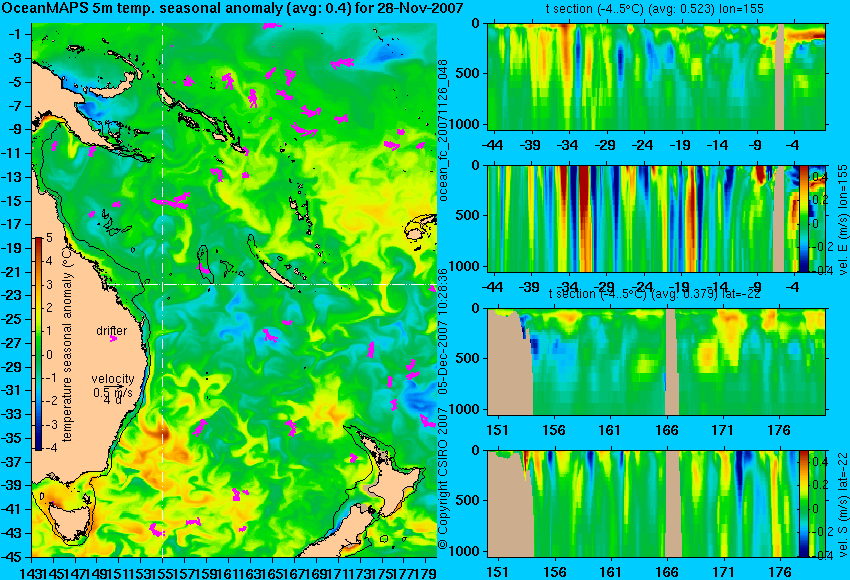Click the '0.2' value on the vel. S color bar
Viewport: 850px width, 580px height.
tap(819, 485)
